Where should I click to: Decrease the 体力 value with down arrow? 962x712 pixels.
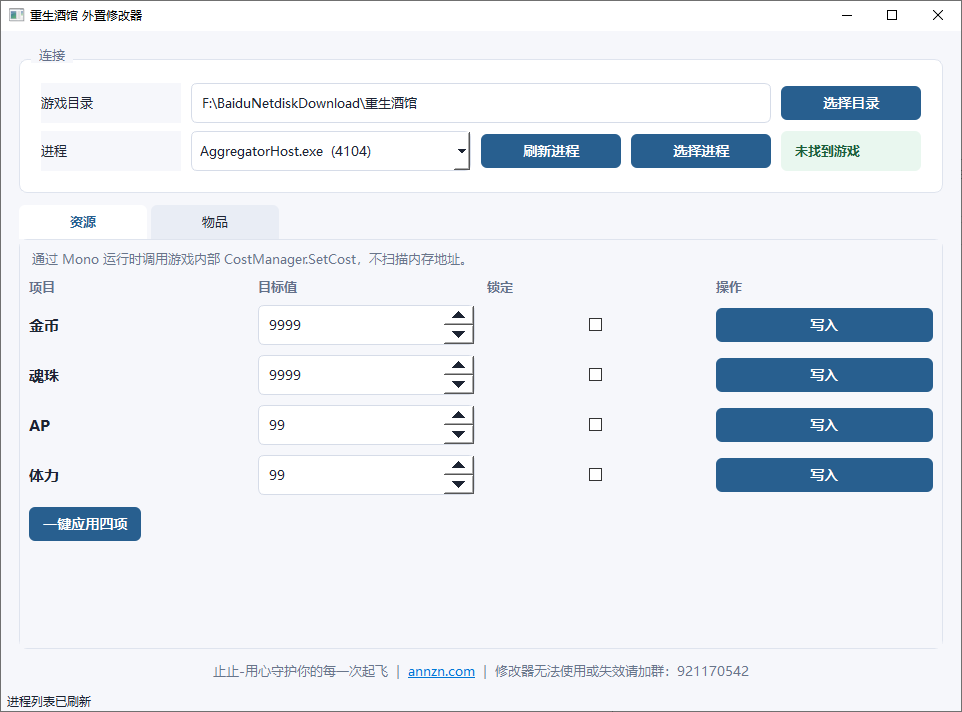click(x=458, y=484)
